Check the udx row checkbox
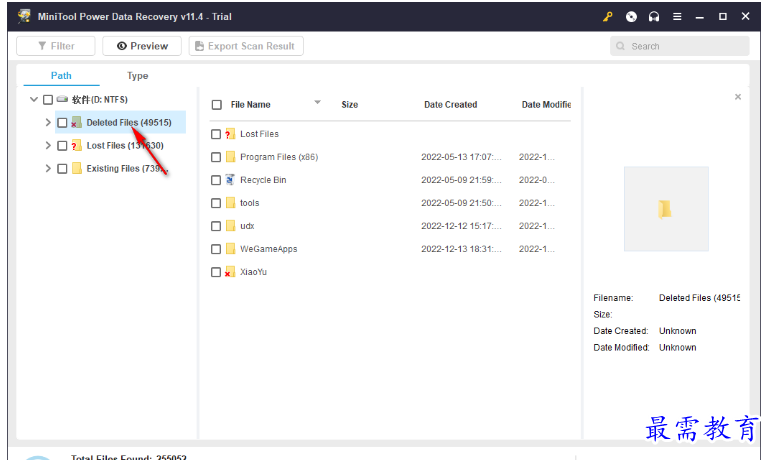 [x=216, y=226]
